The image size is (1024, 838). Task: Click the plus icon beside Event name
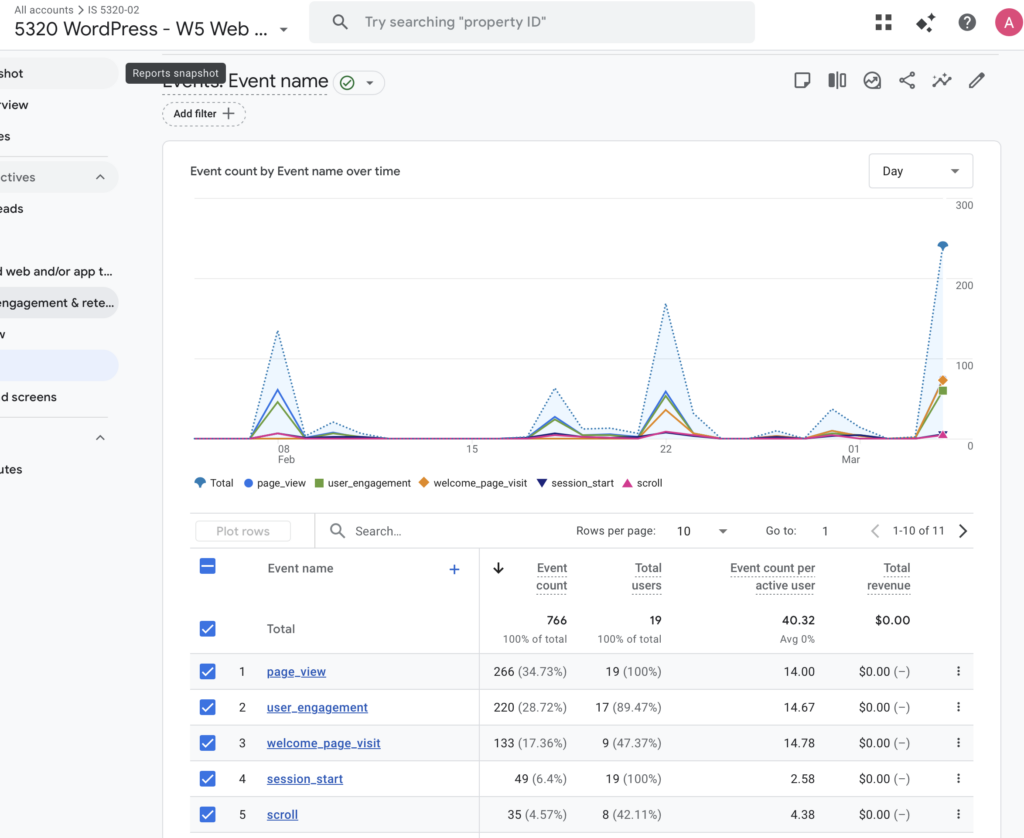pyautogui.click(x=454, y=569)
